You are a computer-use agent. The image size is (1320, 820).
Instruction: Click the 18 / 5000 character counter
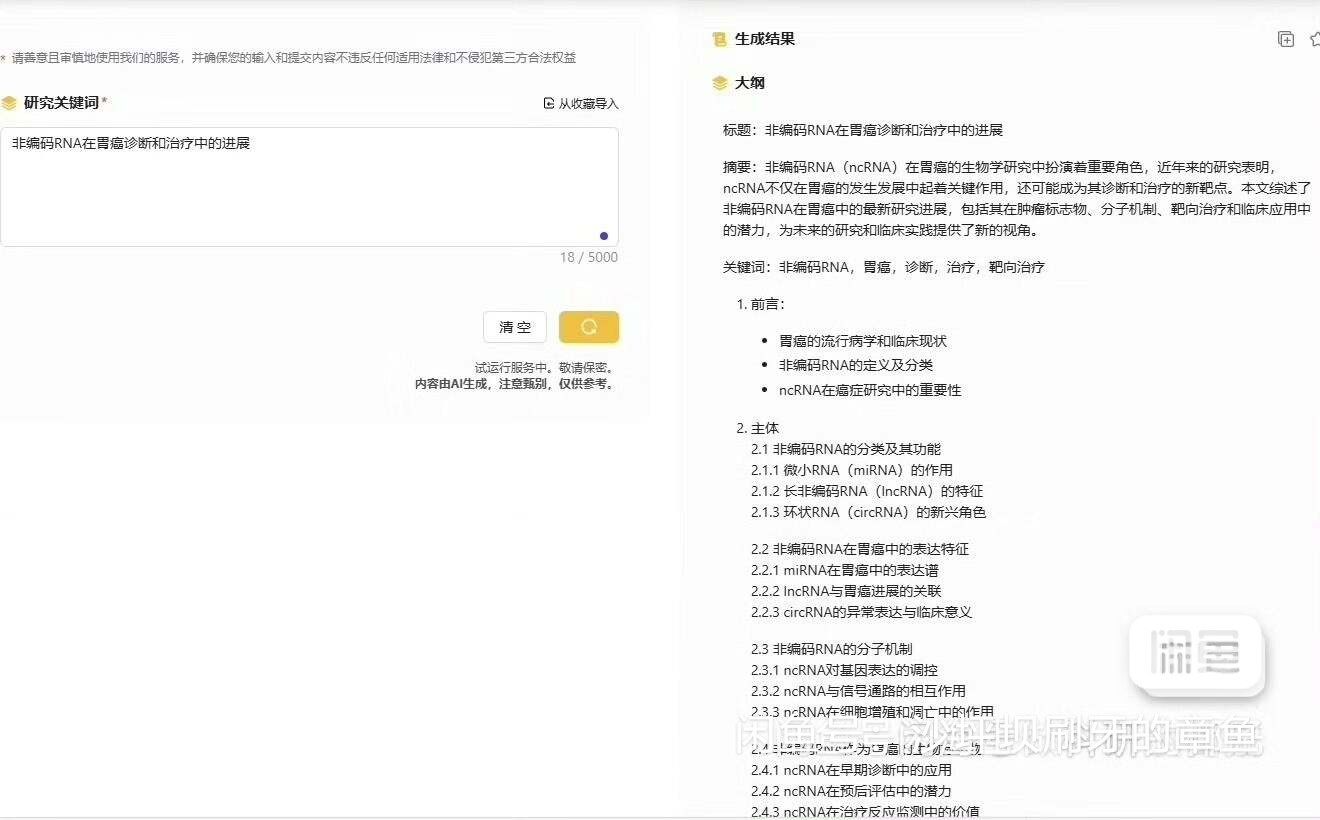coord(589,257)
